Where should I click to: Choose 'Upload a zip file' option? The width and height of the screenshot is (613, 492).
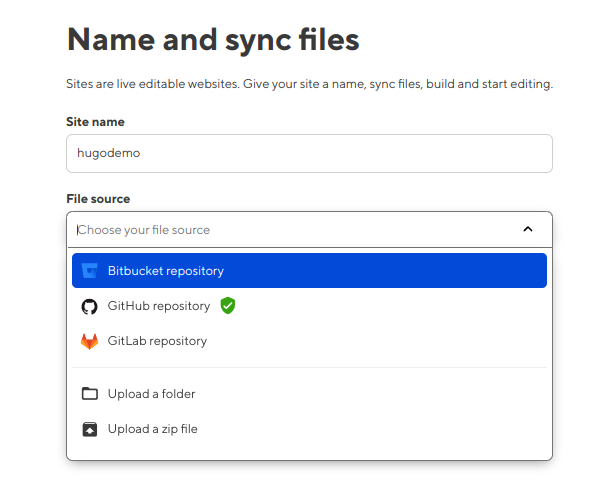click(152, 429)
